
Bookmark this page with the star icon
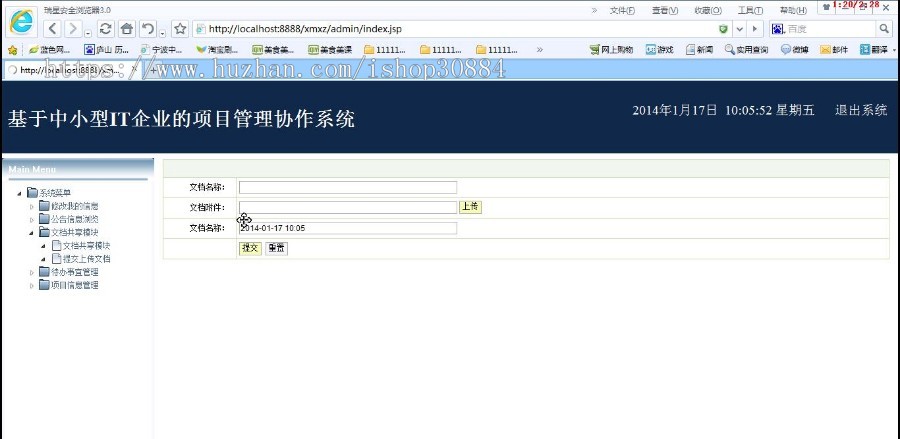180,29
